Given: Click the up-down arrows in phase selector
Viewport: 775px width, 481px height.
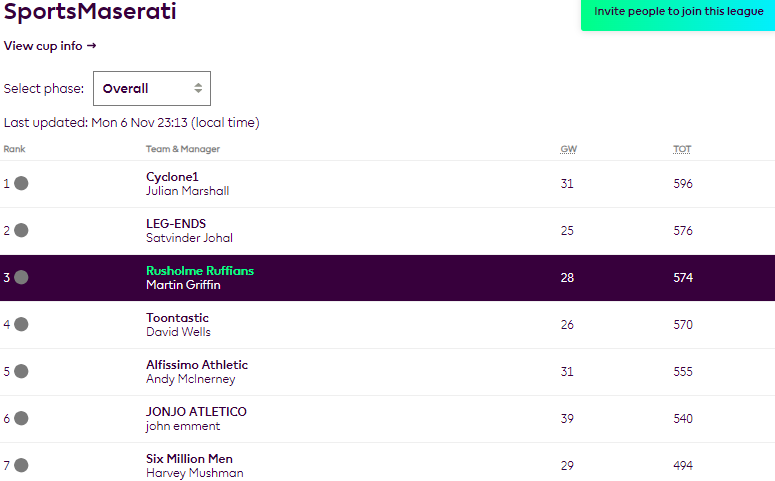Looking at the screenshot, I should point(198,88).
